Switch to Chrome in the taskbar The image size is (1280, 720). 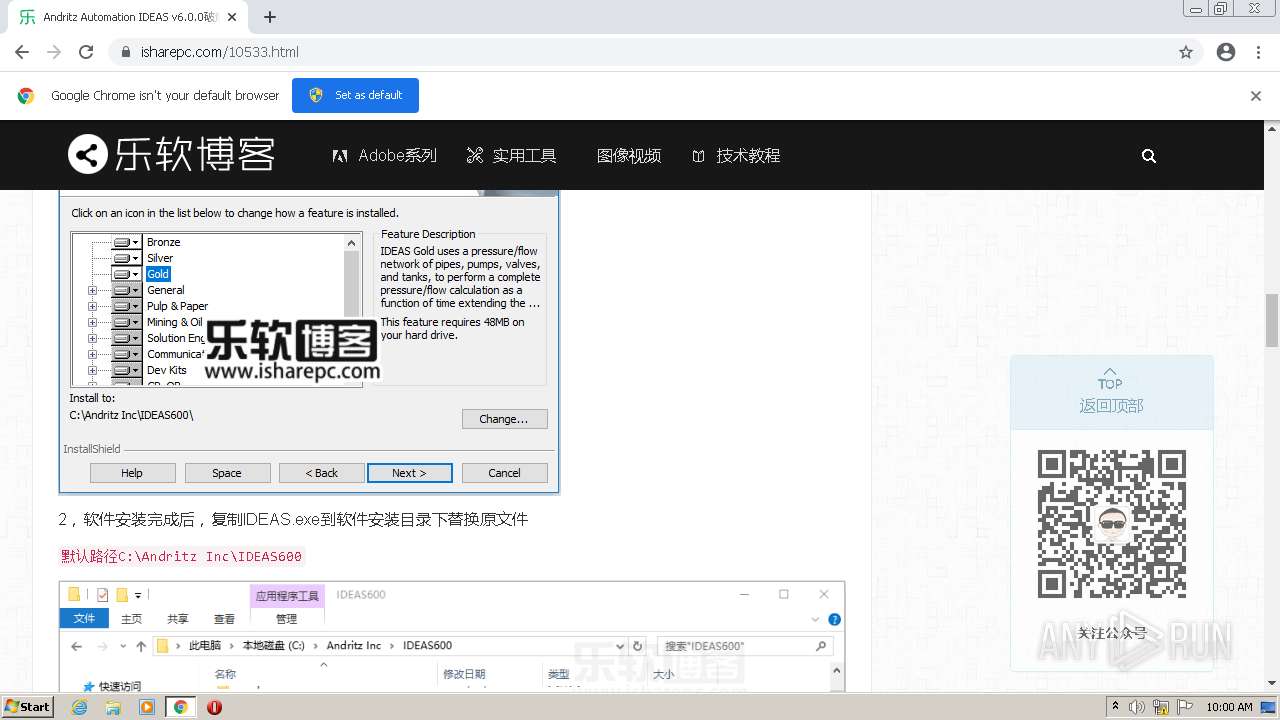[180, 707]
